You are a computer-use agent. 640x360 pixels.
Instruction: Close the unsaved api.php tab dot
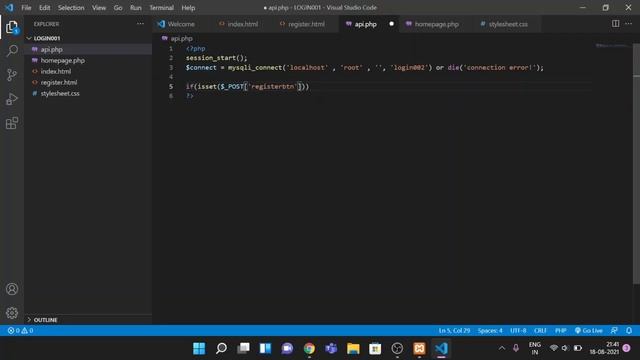point(391,24)
